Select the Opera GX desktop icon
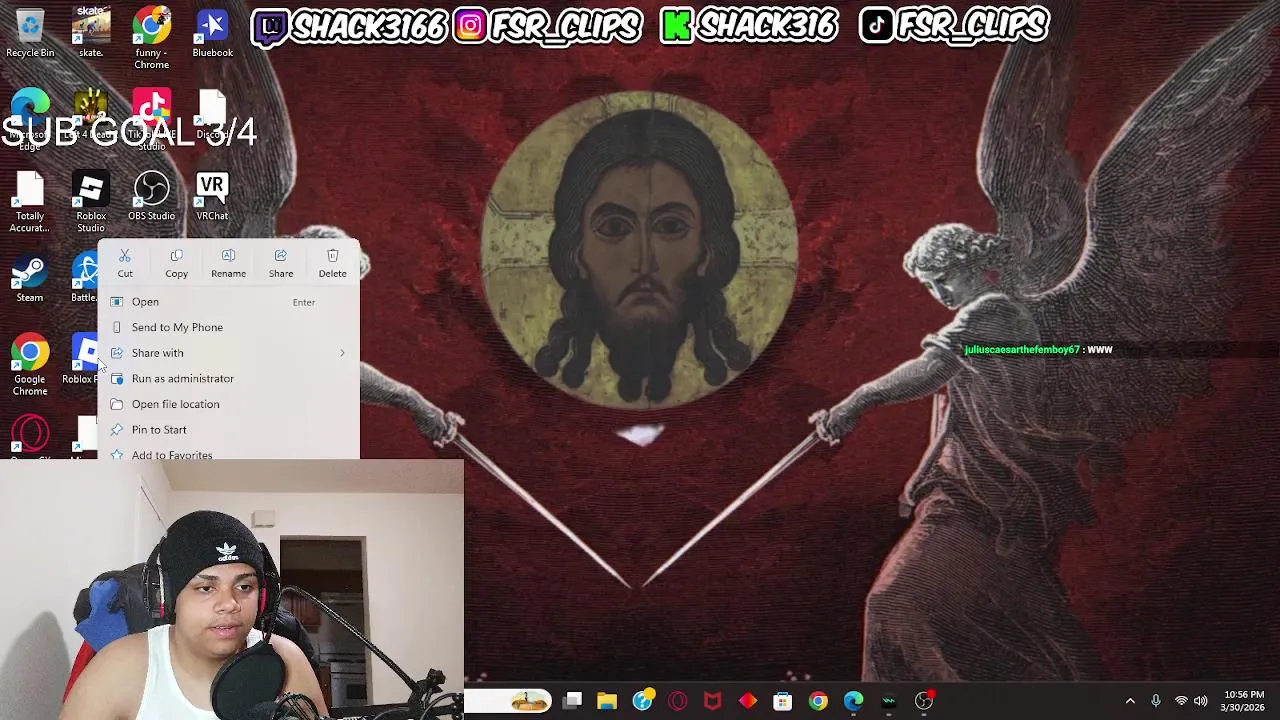The height and width of the screenshot is (720, 1280). point(30,437)
